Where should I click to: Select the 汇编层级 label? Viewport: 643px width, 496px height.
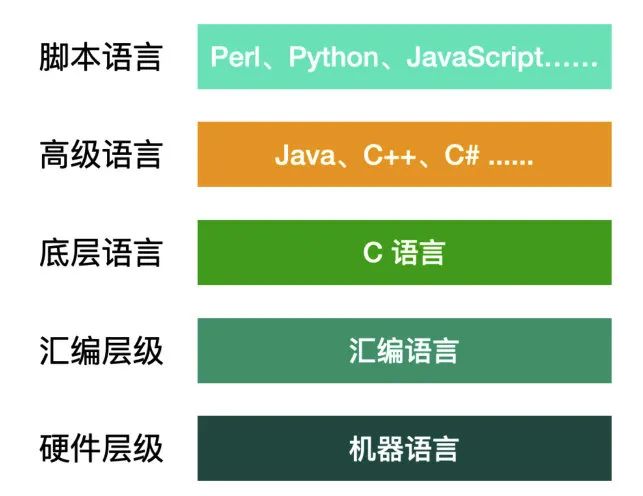coord(101,350)
